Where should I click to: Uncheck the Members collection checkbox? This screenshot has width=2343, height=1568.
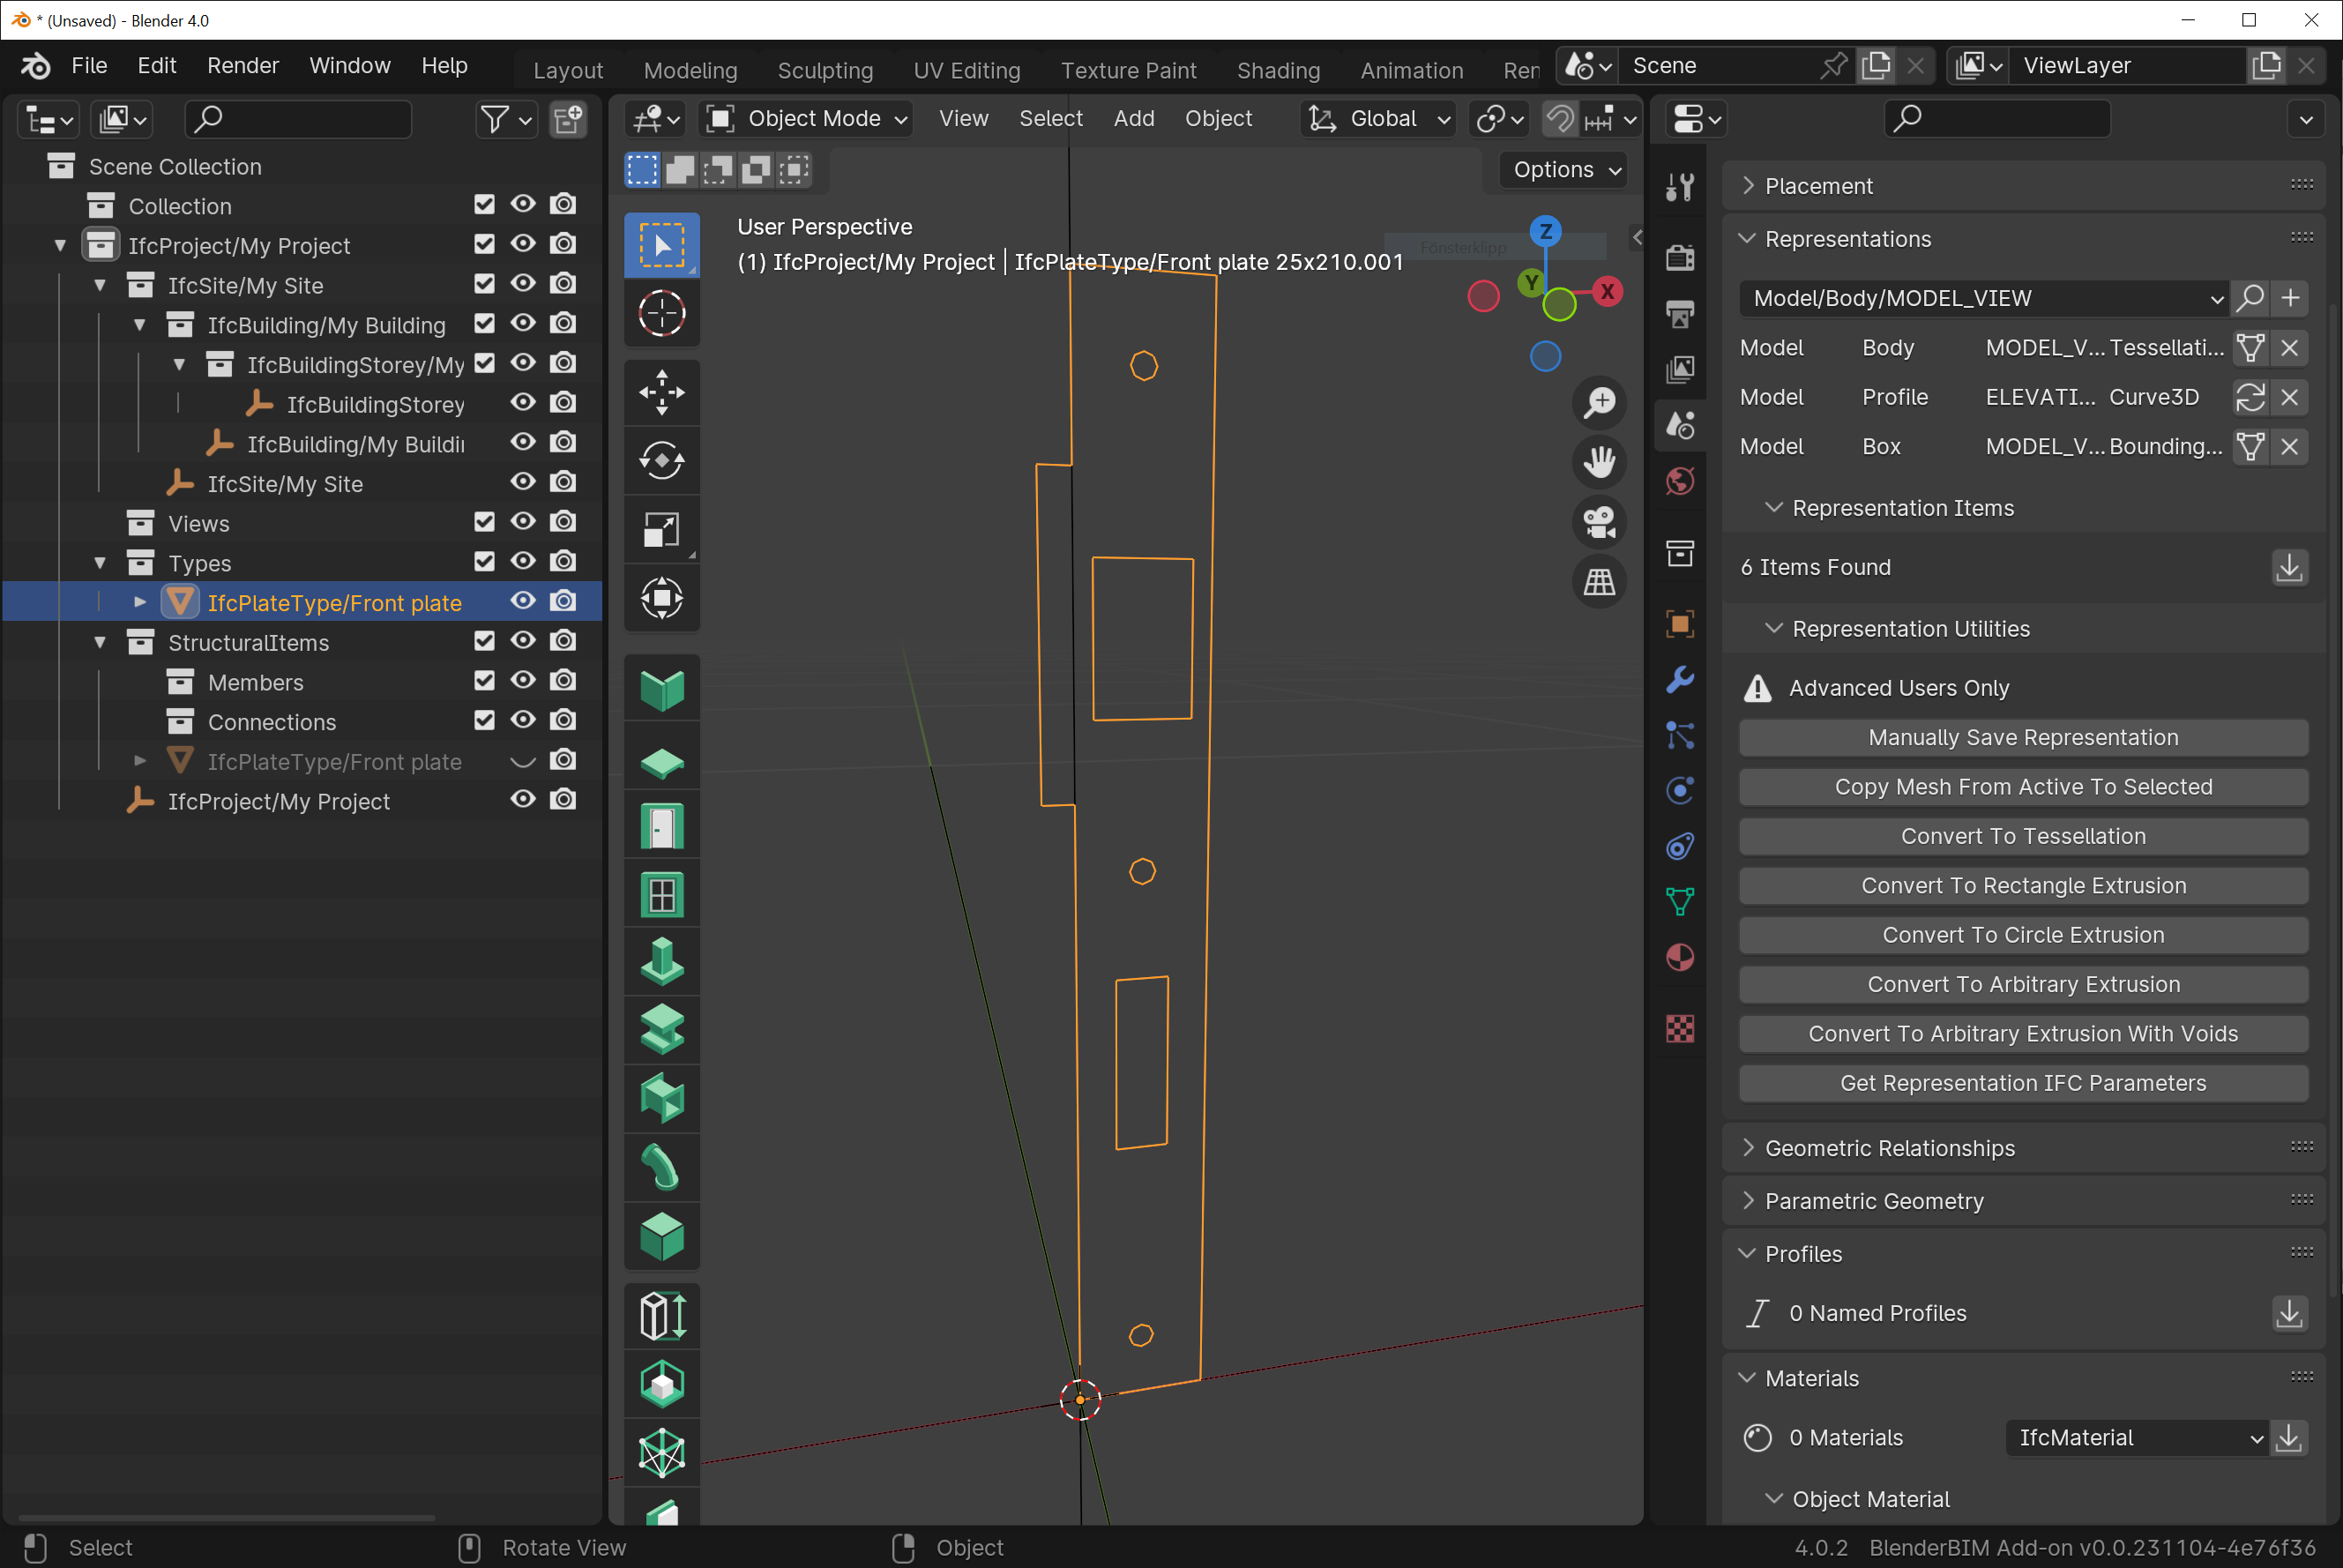[x=484, y=681]
